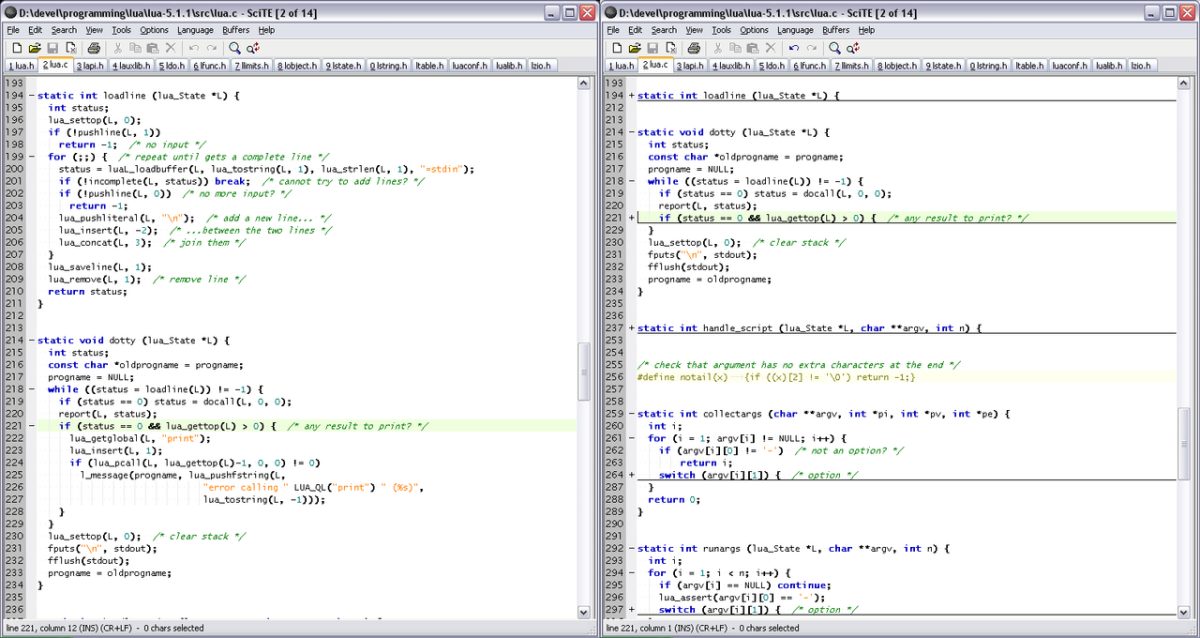Screen dimensions: 1200x638
Task: Click Redo arrow icon in left SciTE window
Action: click(x=211, y=48)
